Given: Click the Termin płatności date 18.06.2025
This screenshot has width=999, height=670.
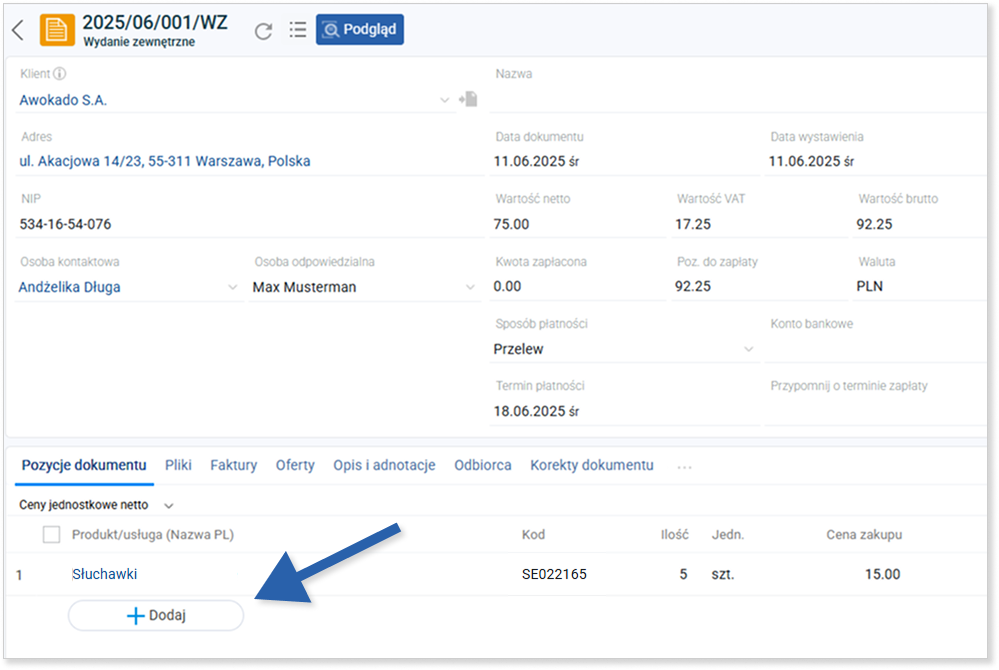Looking at the screenshot, I should 536,411.
